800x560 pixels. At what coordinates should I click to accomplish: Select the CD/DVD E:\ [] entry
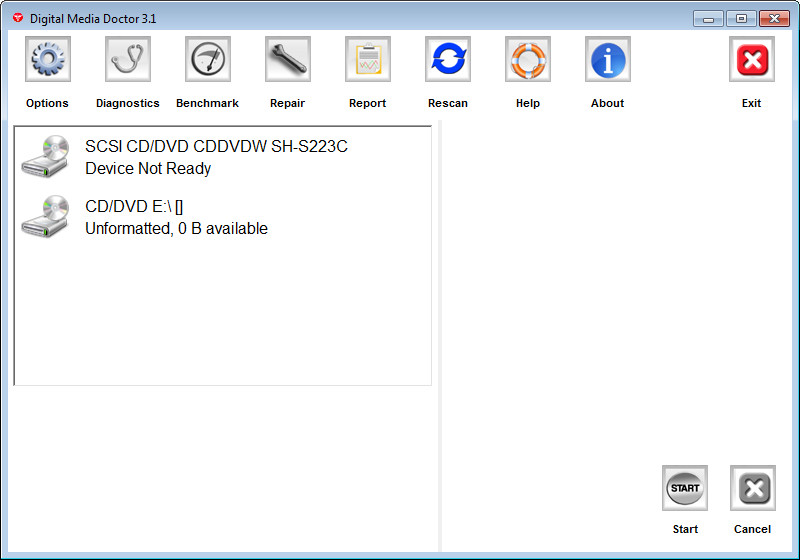(x=134, y=206)
